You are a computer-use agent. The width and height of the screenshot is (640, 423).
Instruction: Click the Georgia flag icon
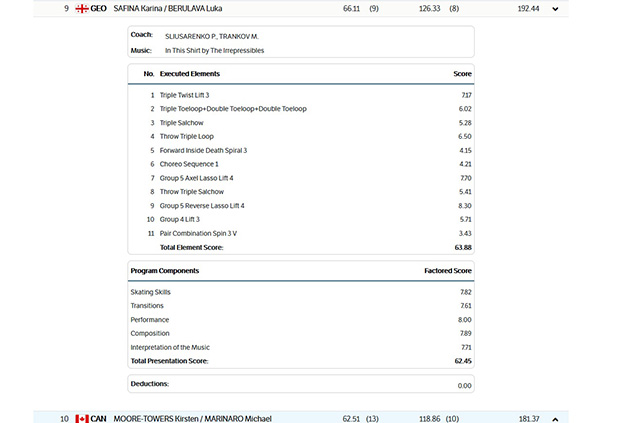(x=81, y=8)
